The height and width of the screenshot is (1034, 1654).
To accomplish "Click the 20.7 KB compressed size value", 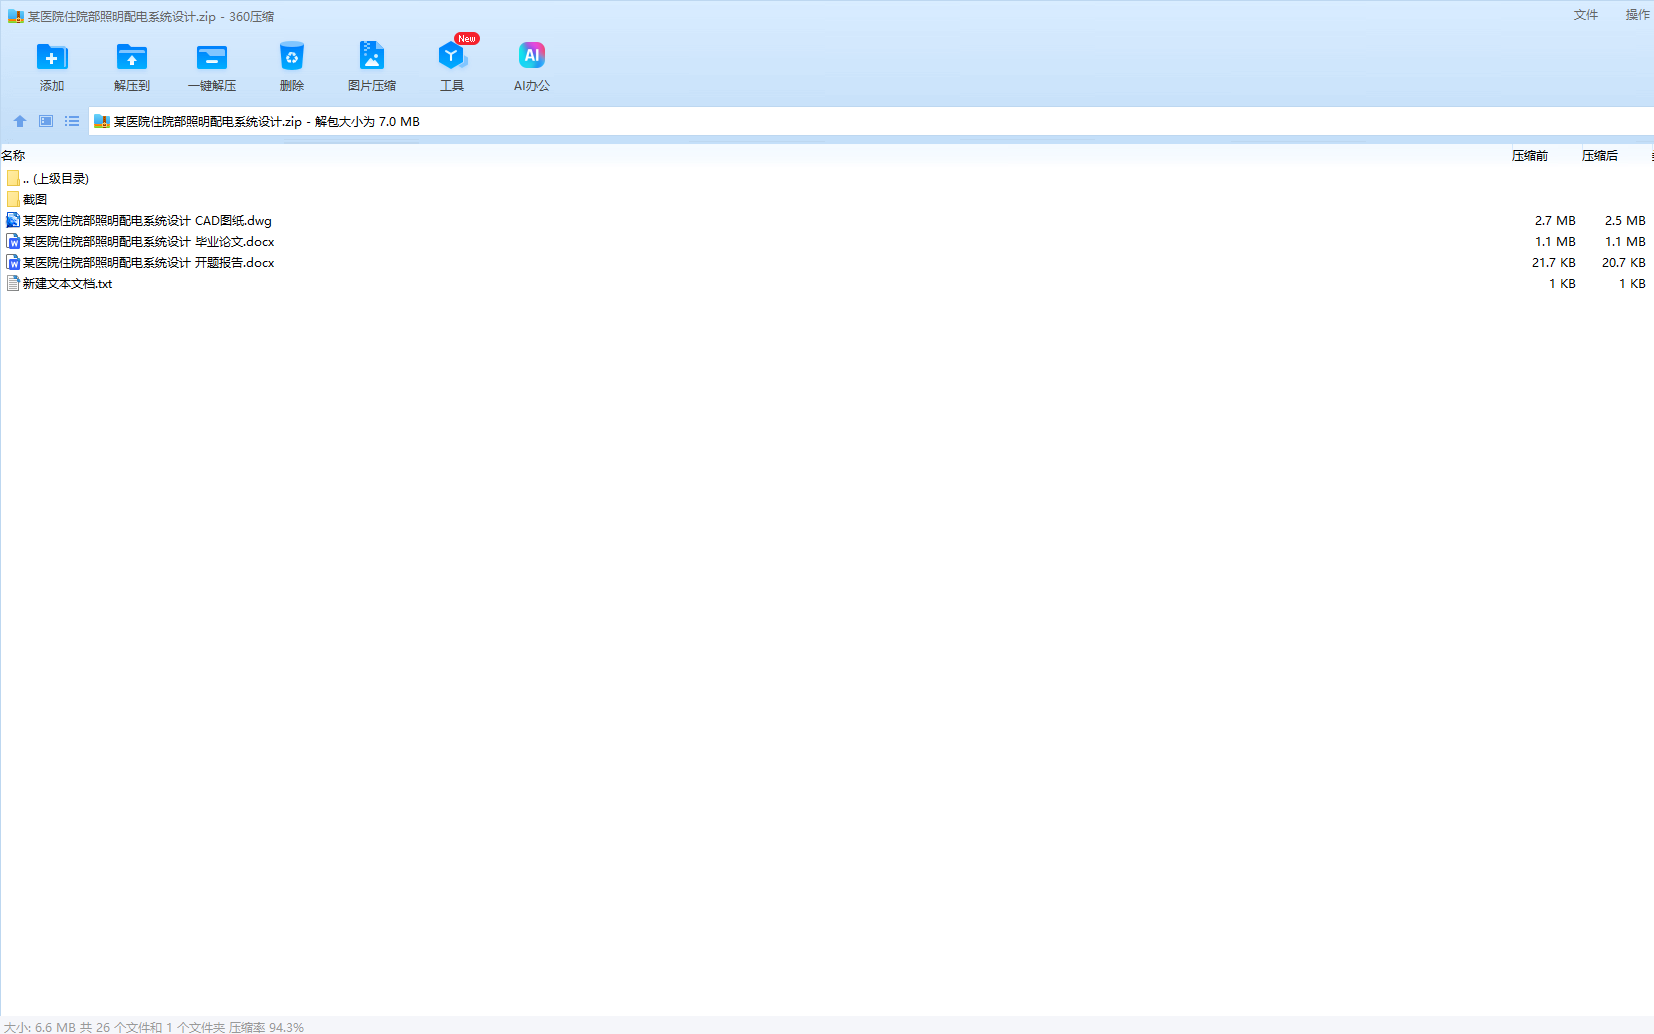I will click(x=1624, y=262).
